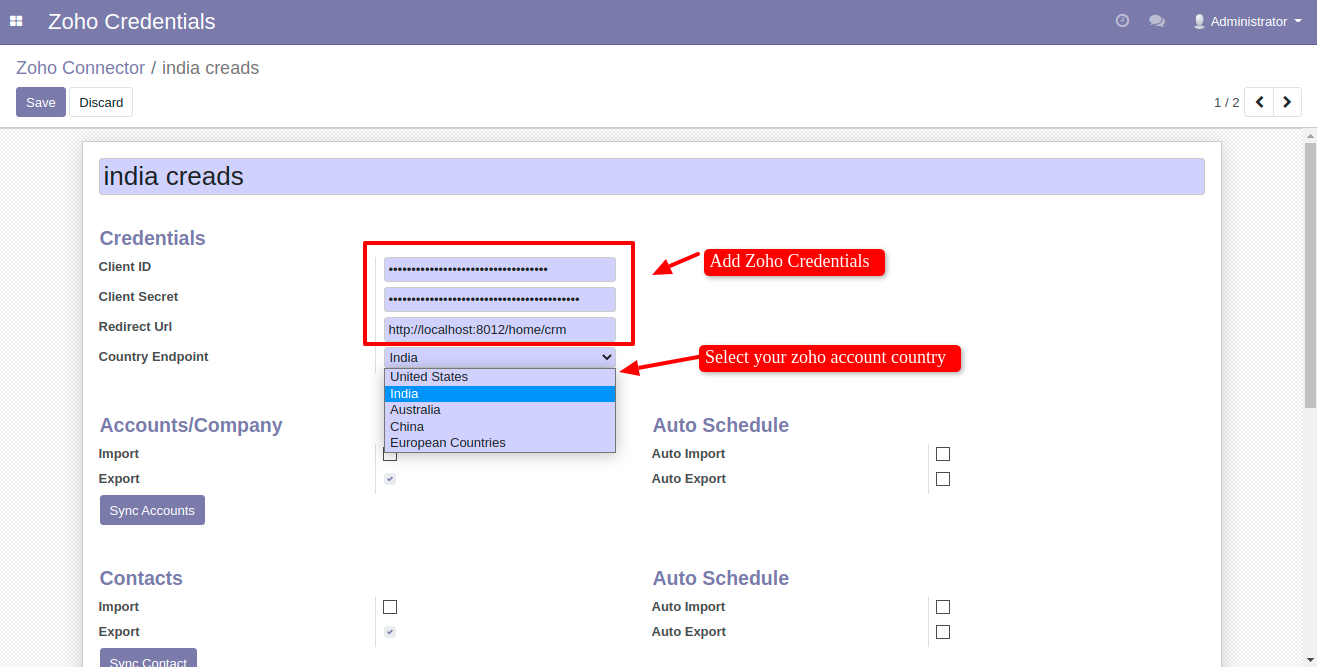Choose China from country list
1317x667 pixels.
[x=500, y=426]
